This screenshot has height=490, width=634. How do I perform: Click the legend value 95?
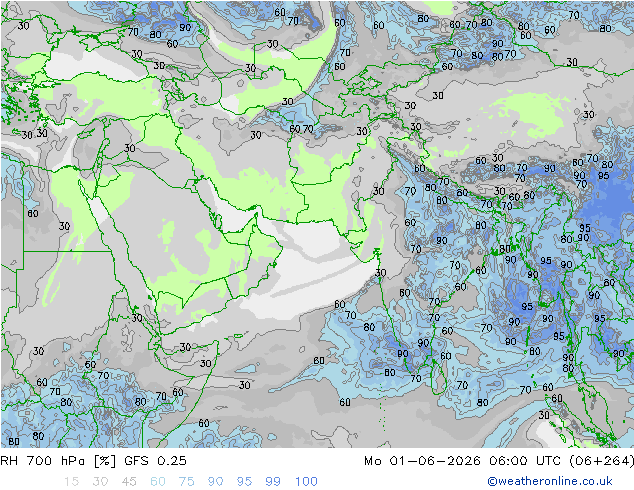click(x=244, y=482)
